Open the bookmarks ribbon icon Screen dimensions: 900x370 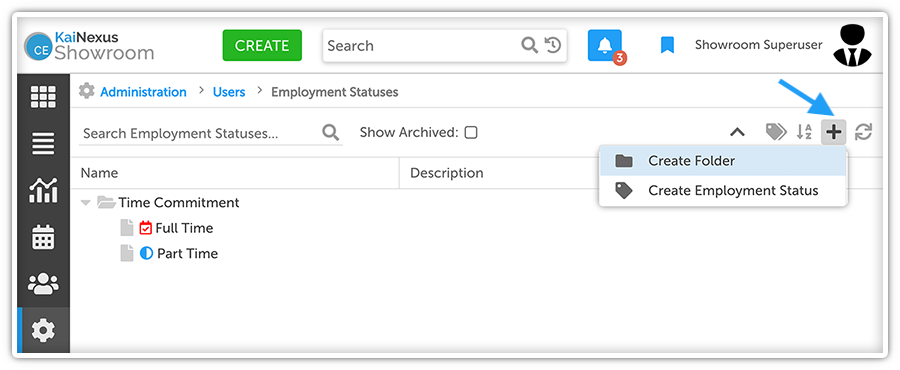[x=667, y=45]
